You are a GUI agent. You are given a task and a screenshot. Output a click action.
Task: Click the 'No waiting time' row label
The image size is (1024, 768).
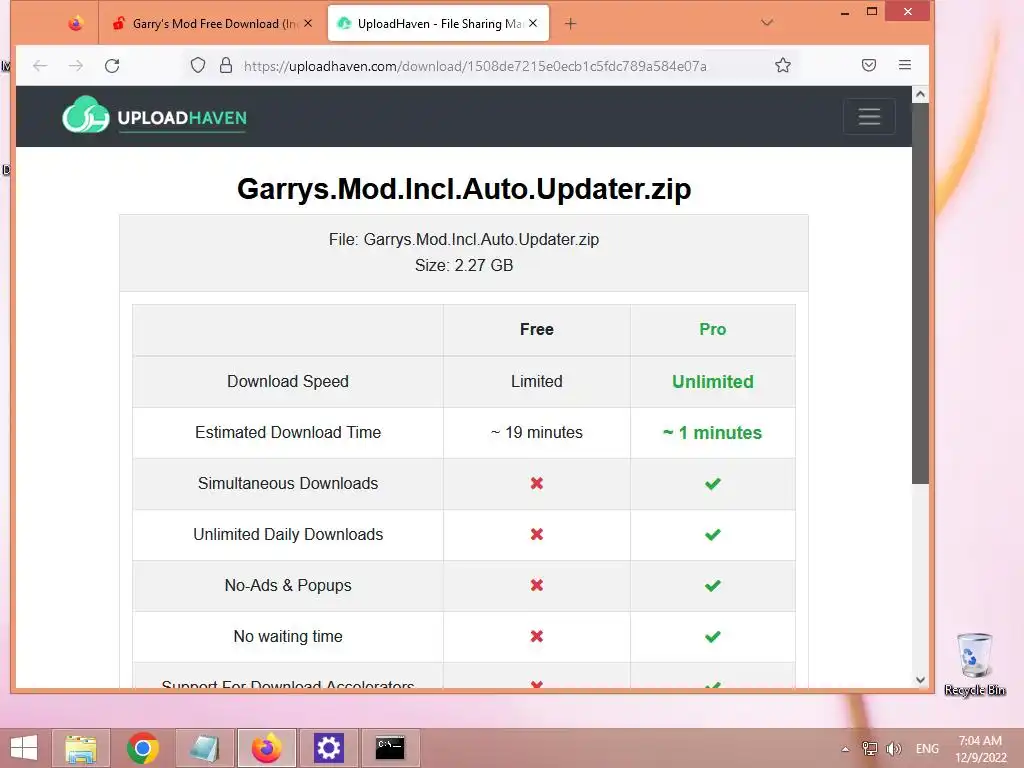(288, 636)
